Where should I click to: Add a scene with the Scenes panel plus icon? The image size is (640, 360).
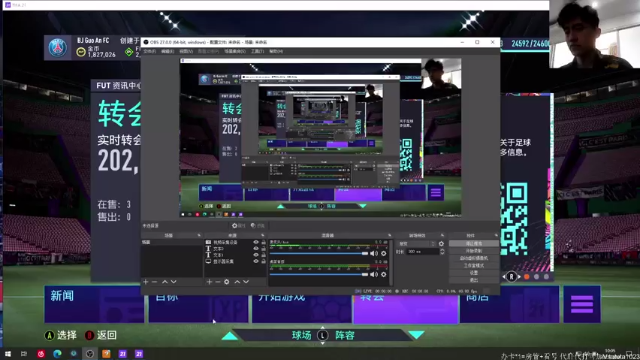(x=146, y=282)
